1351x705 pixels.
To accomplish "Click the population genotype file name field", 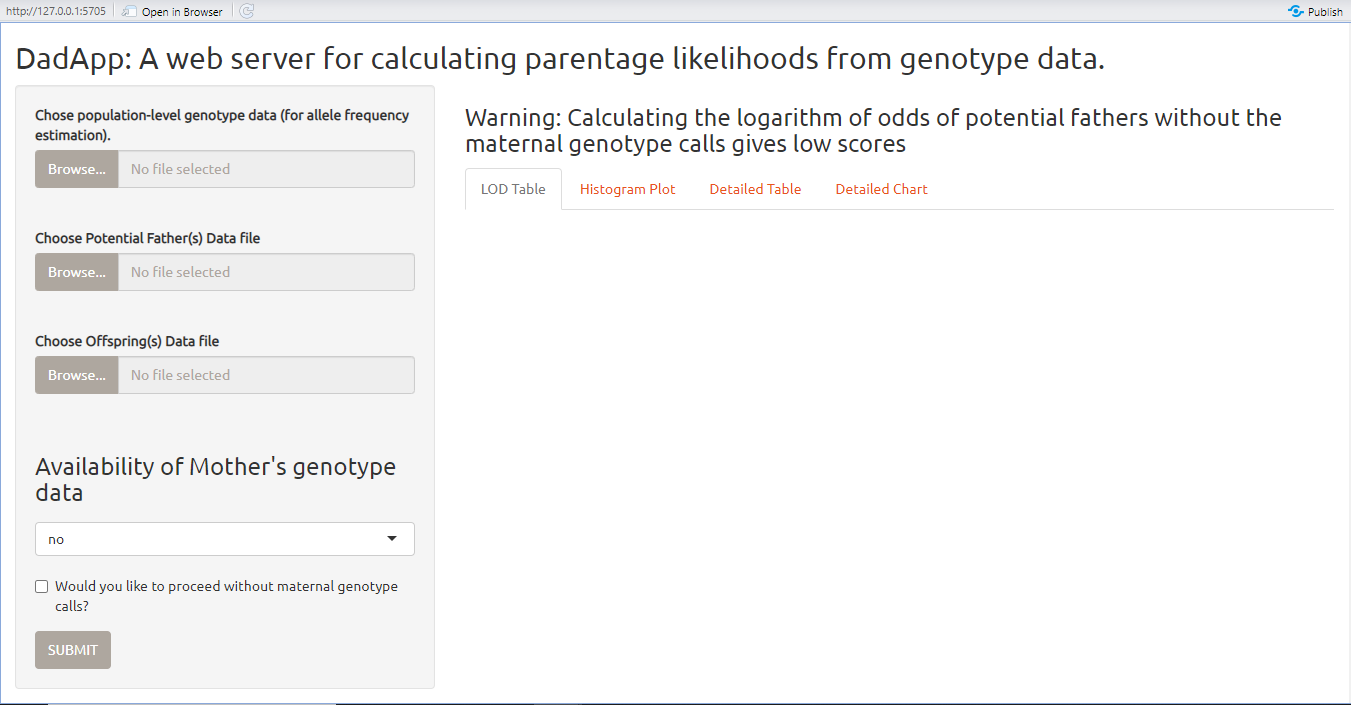I will (x=266, y=169).
